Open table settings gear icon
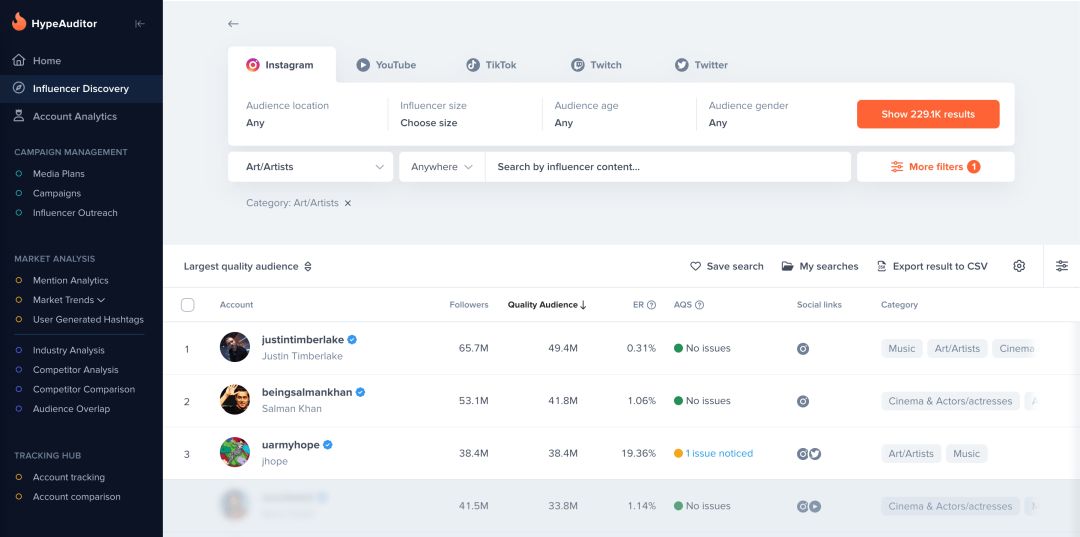 tap(1019, 266)
